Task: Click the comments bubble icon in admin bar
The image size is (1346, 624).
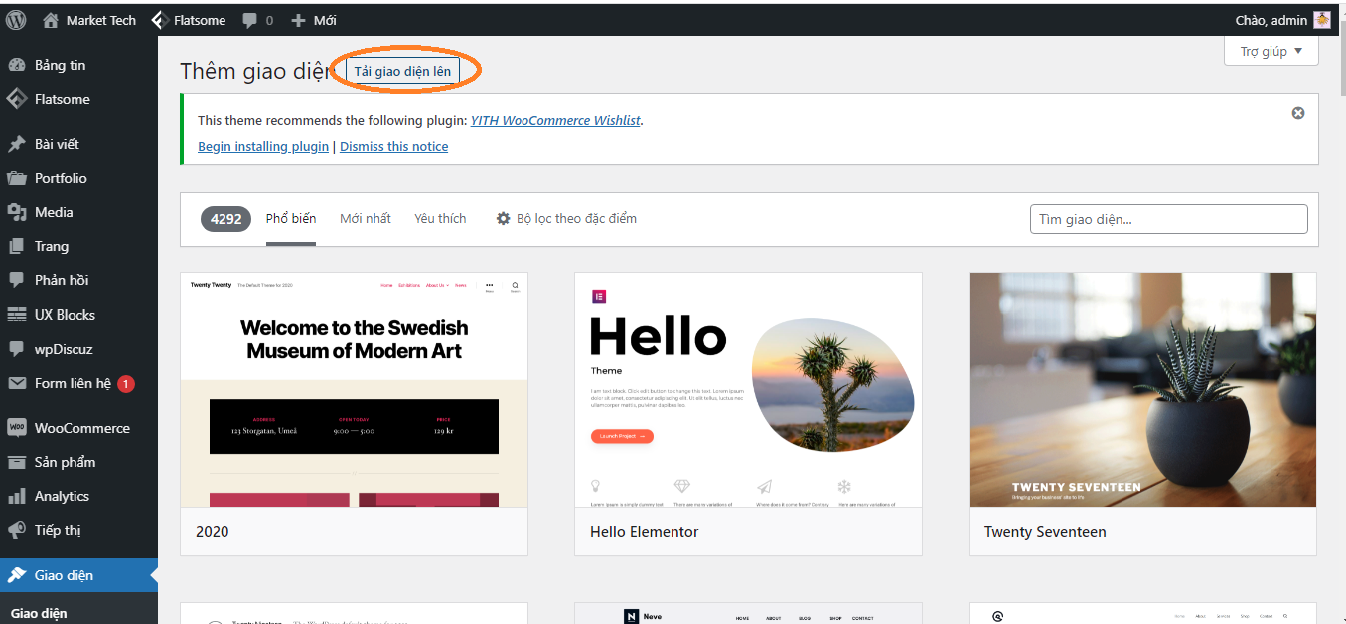Action: coord(250,20)
